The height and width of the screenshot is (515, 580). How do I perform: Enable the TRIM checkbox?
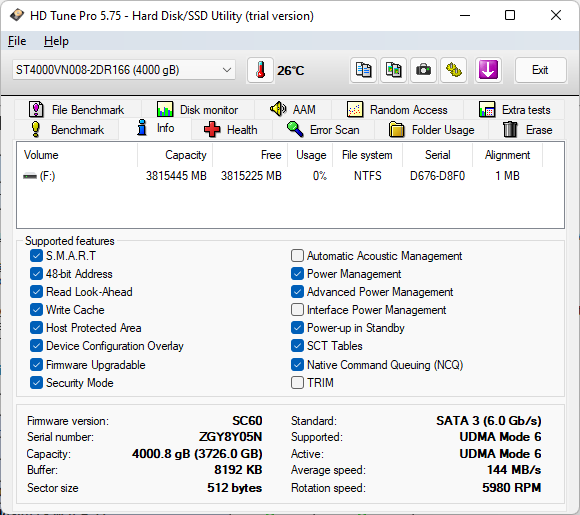click(x=297, y=383)
